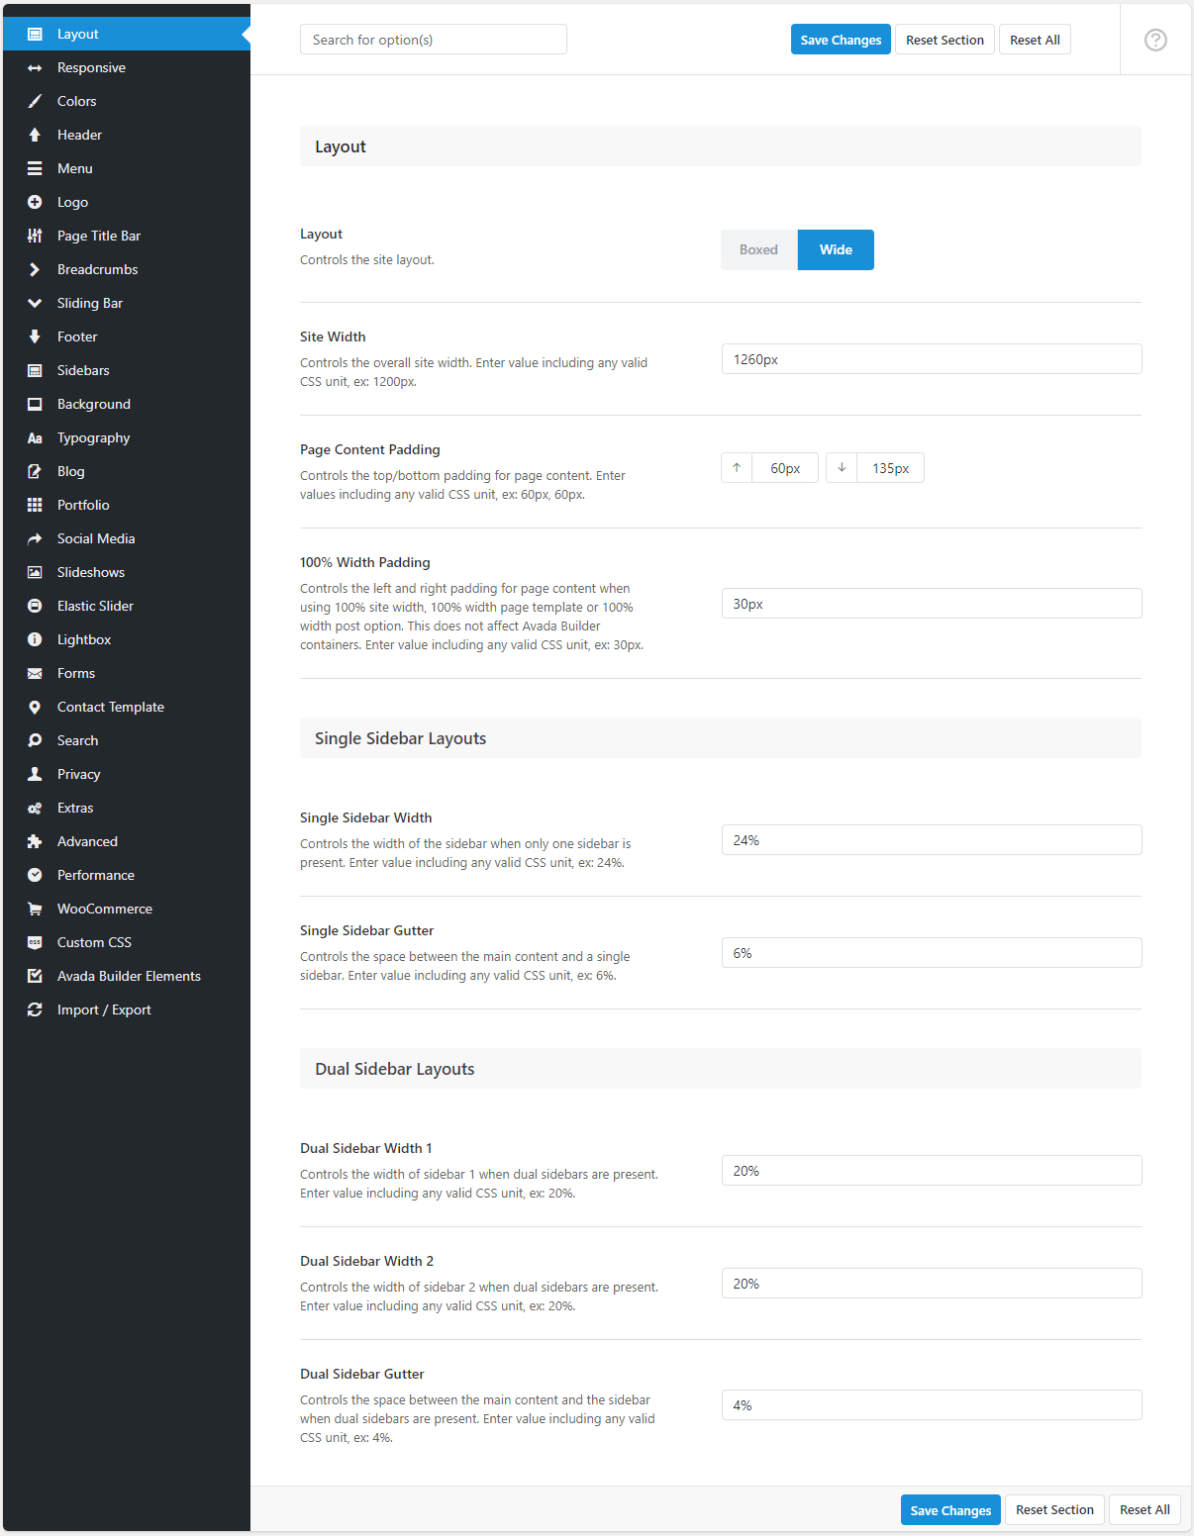Go to the Footer settings section
This screenshot has width=1194, height=1536.
77,337
